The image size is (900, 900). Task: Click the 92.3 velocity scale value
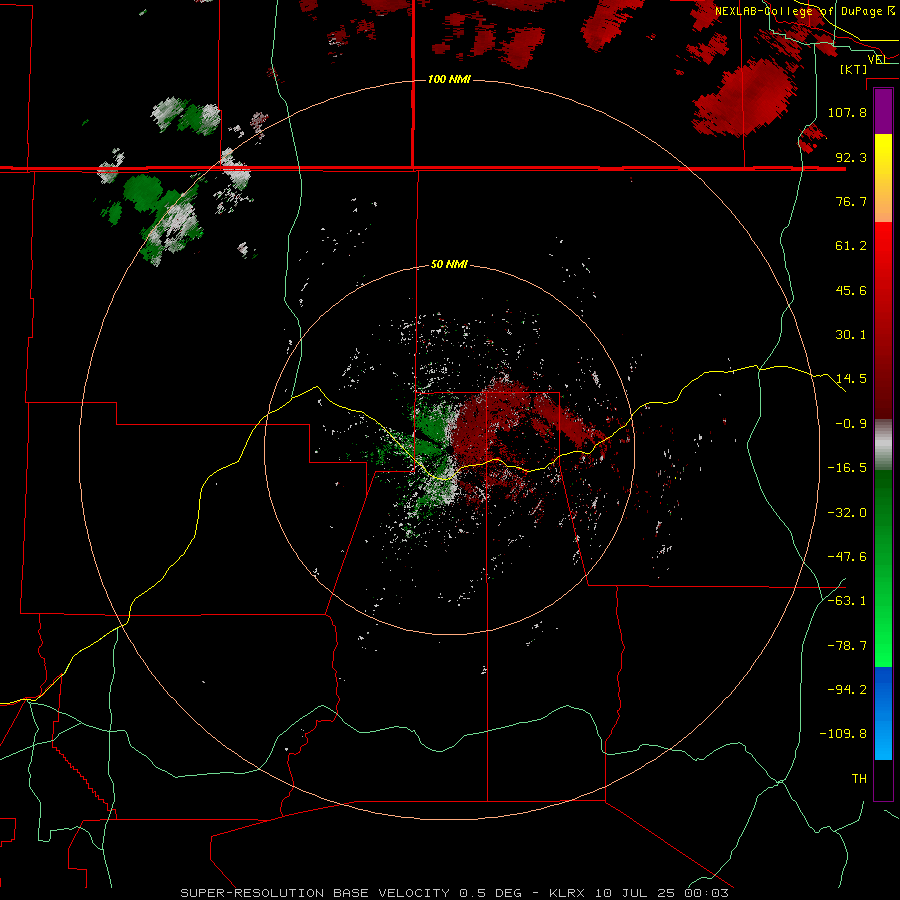tap(851, 157)
